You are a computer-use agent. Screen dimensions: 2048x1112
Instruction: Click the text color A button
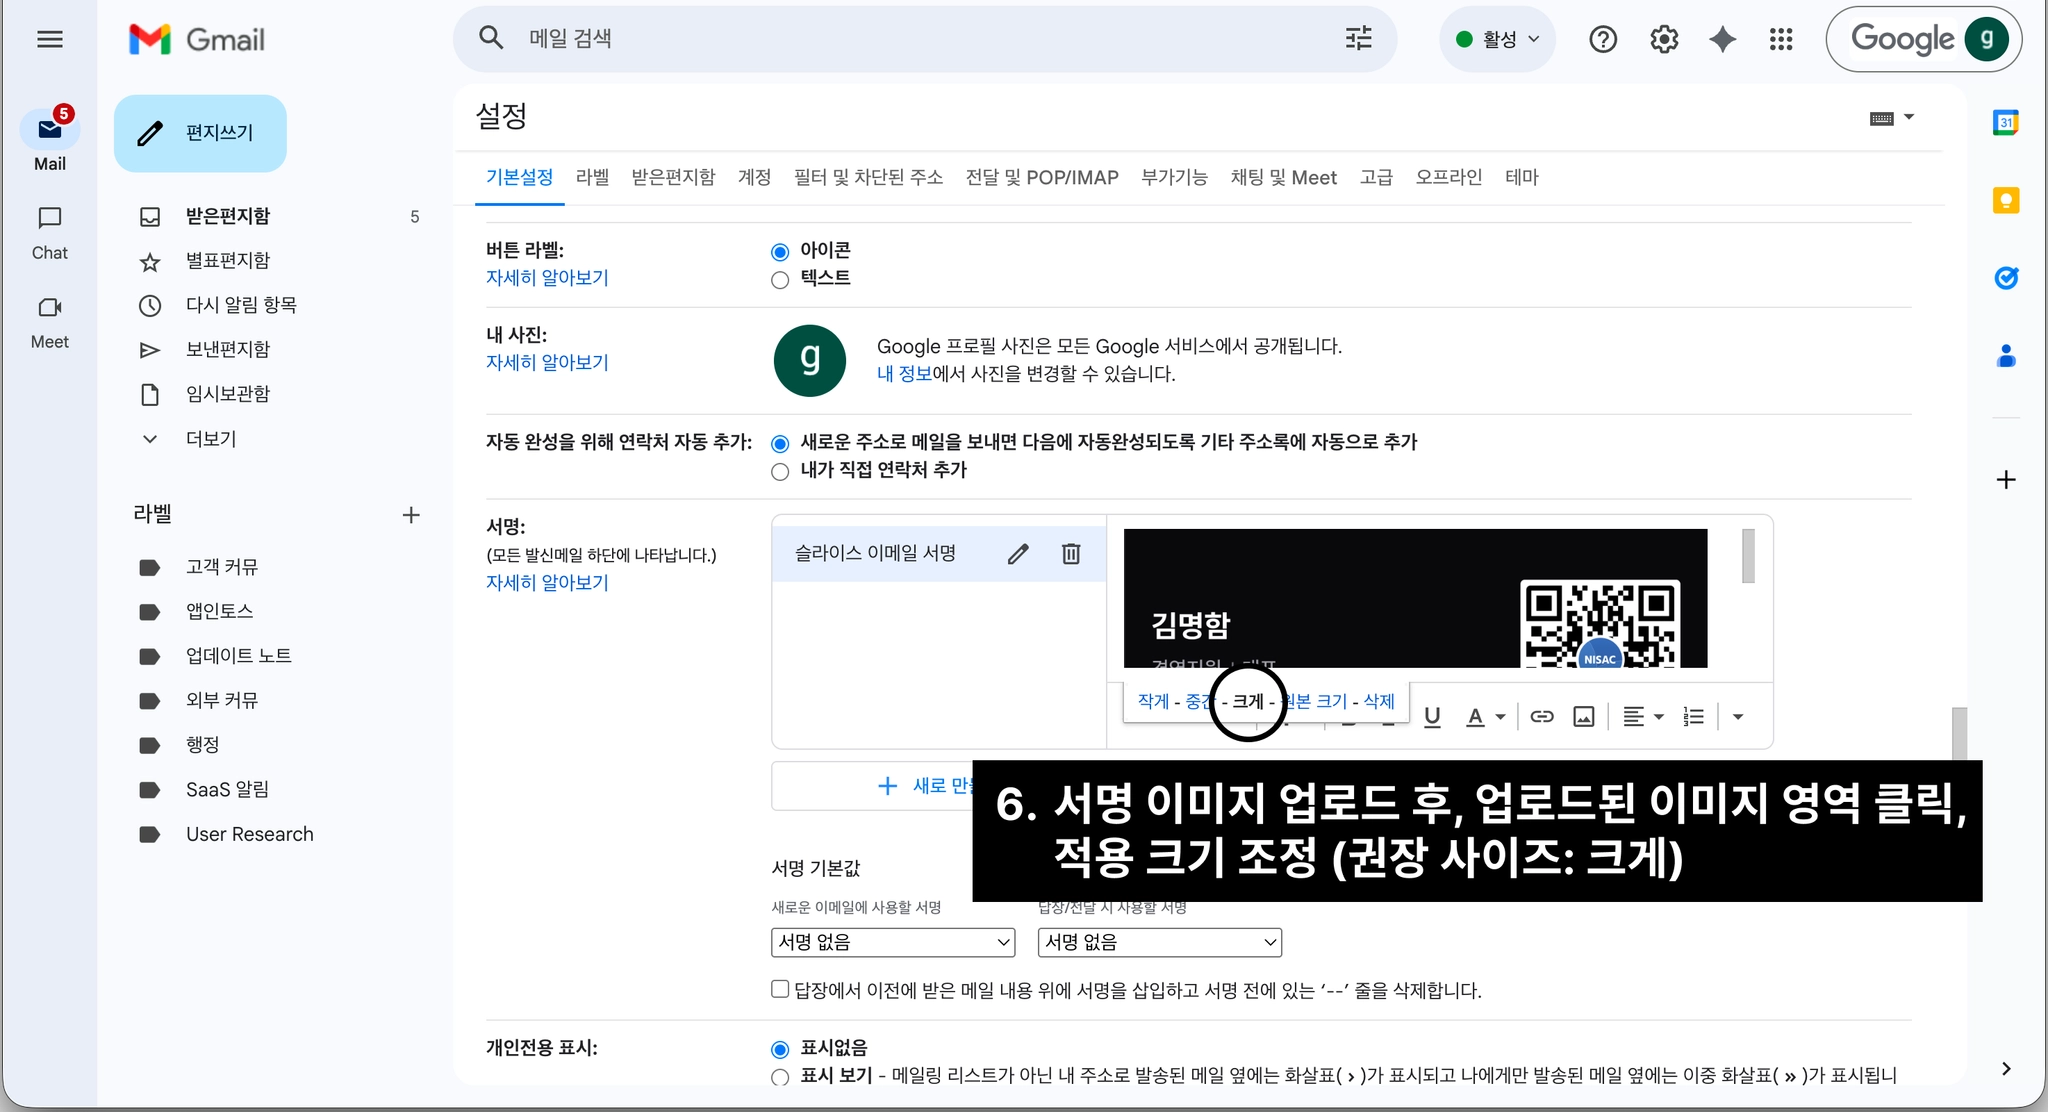tap(1475, 717)
